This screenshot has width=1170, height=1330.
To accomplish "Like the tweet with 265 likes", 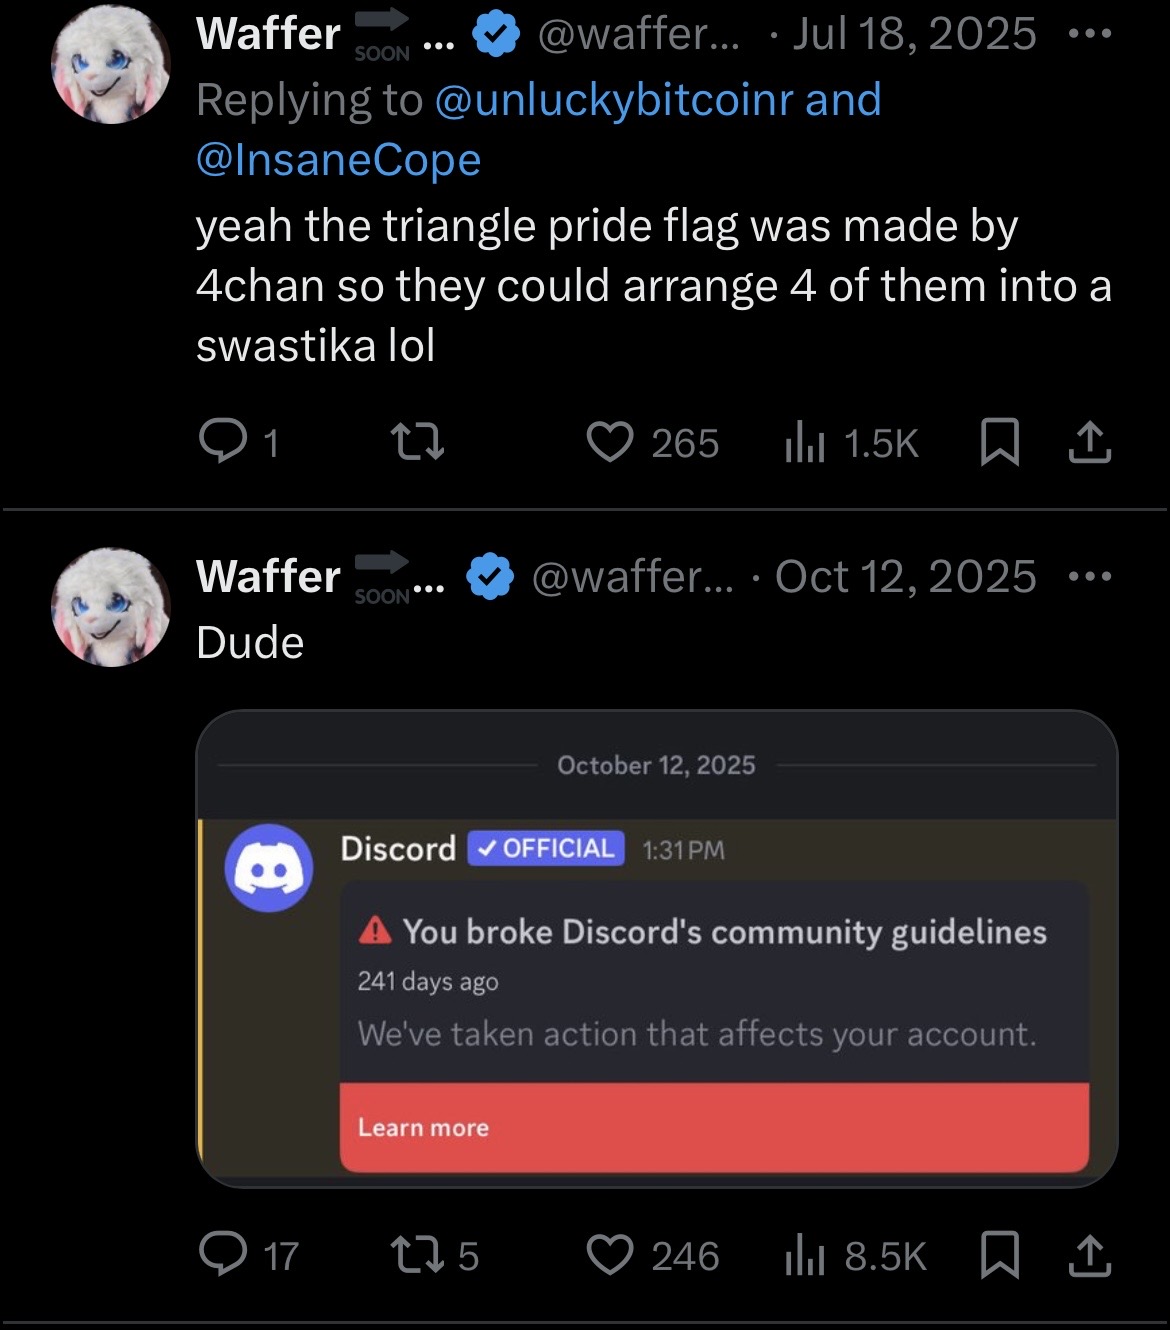I will coord(609,442).
